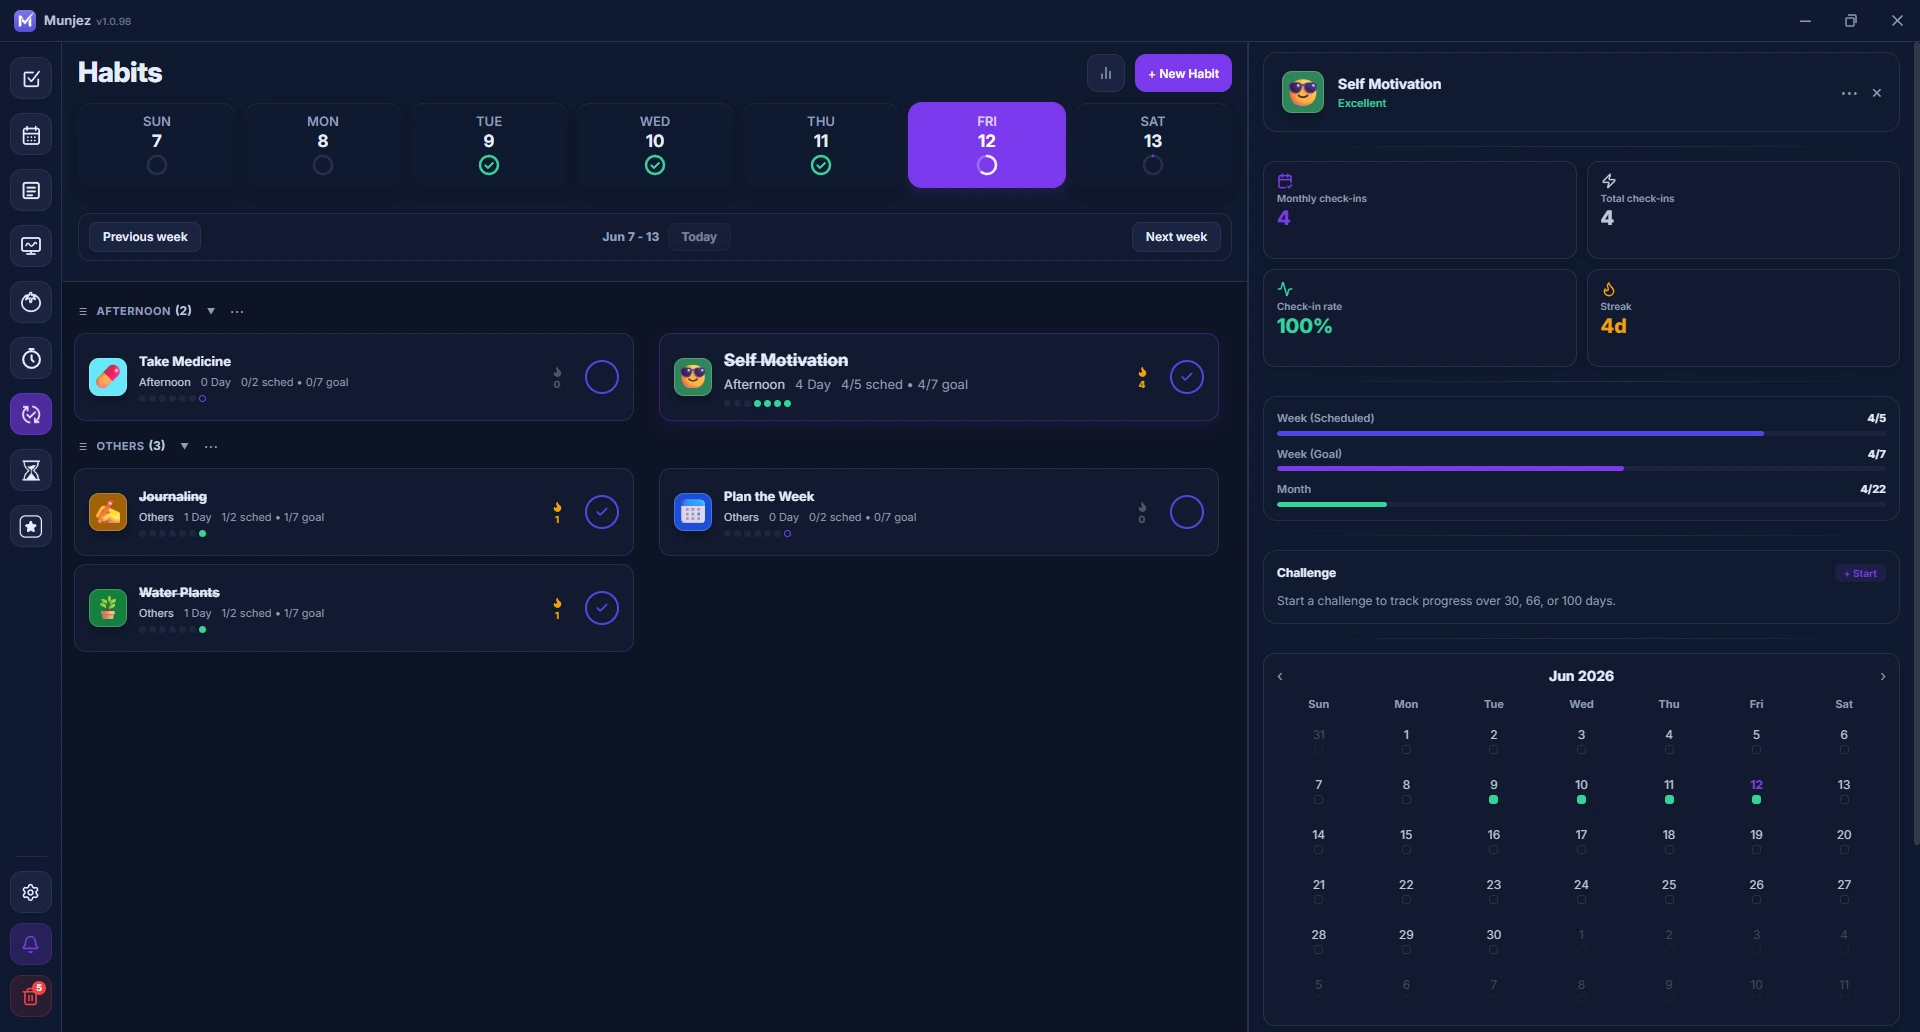Open Afternoon group more options
This screenshot has height=1032, width=1920.
[237, 311]
